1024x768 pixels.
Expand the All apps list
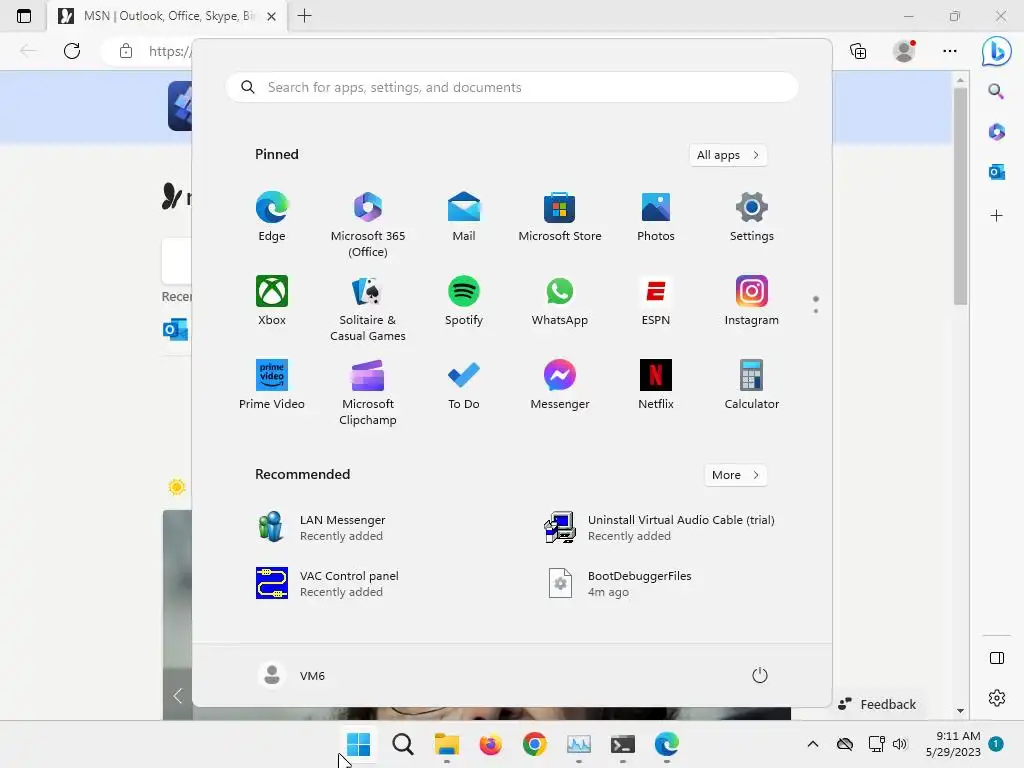728,155
